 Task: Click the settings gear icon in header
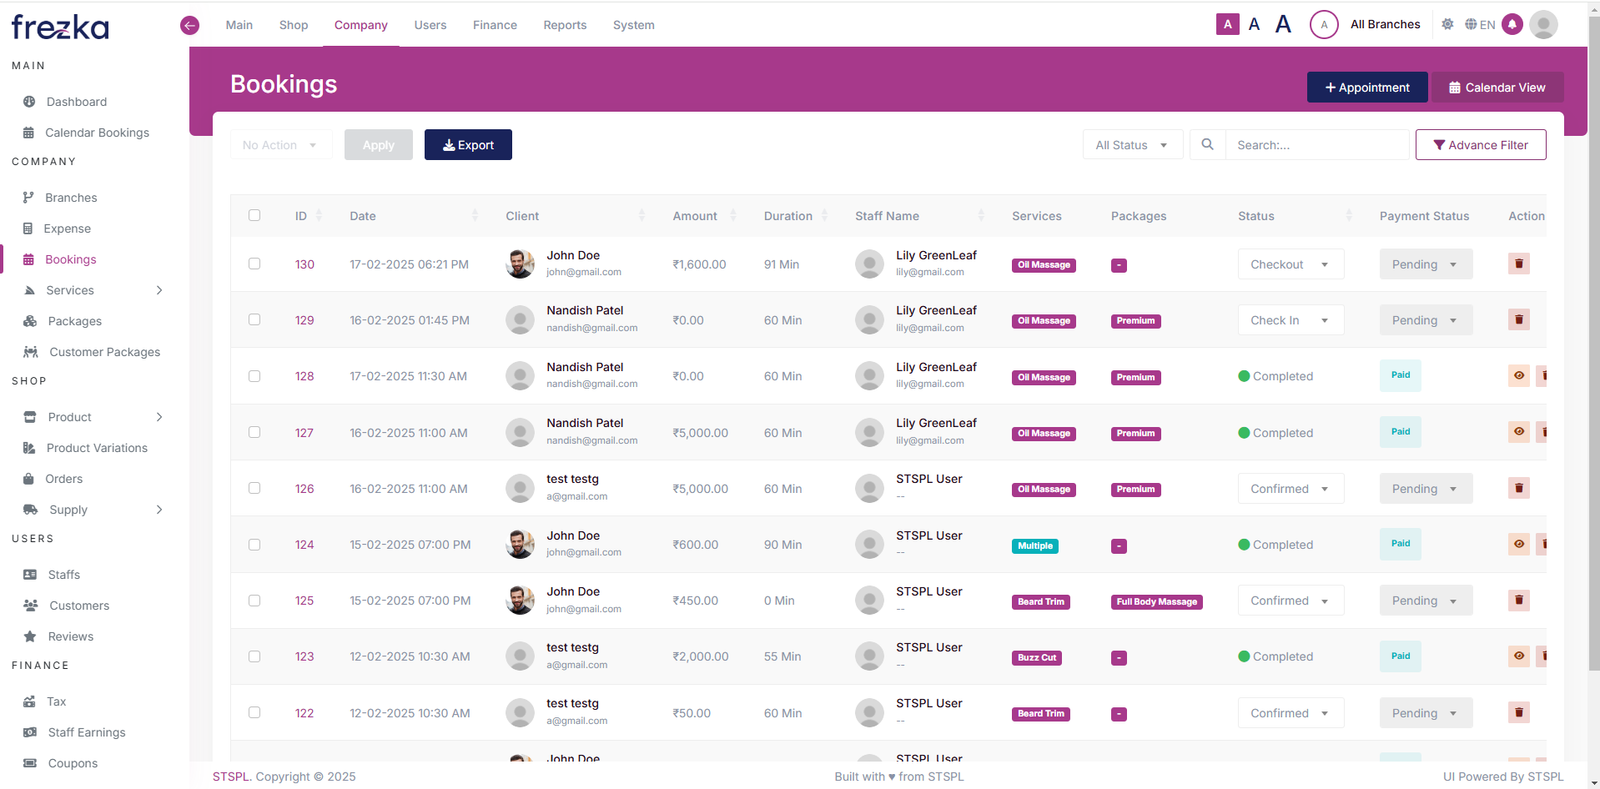tap(1447, 25)
